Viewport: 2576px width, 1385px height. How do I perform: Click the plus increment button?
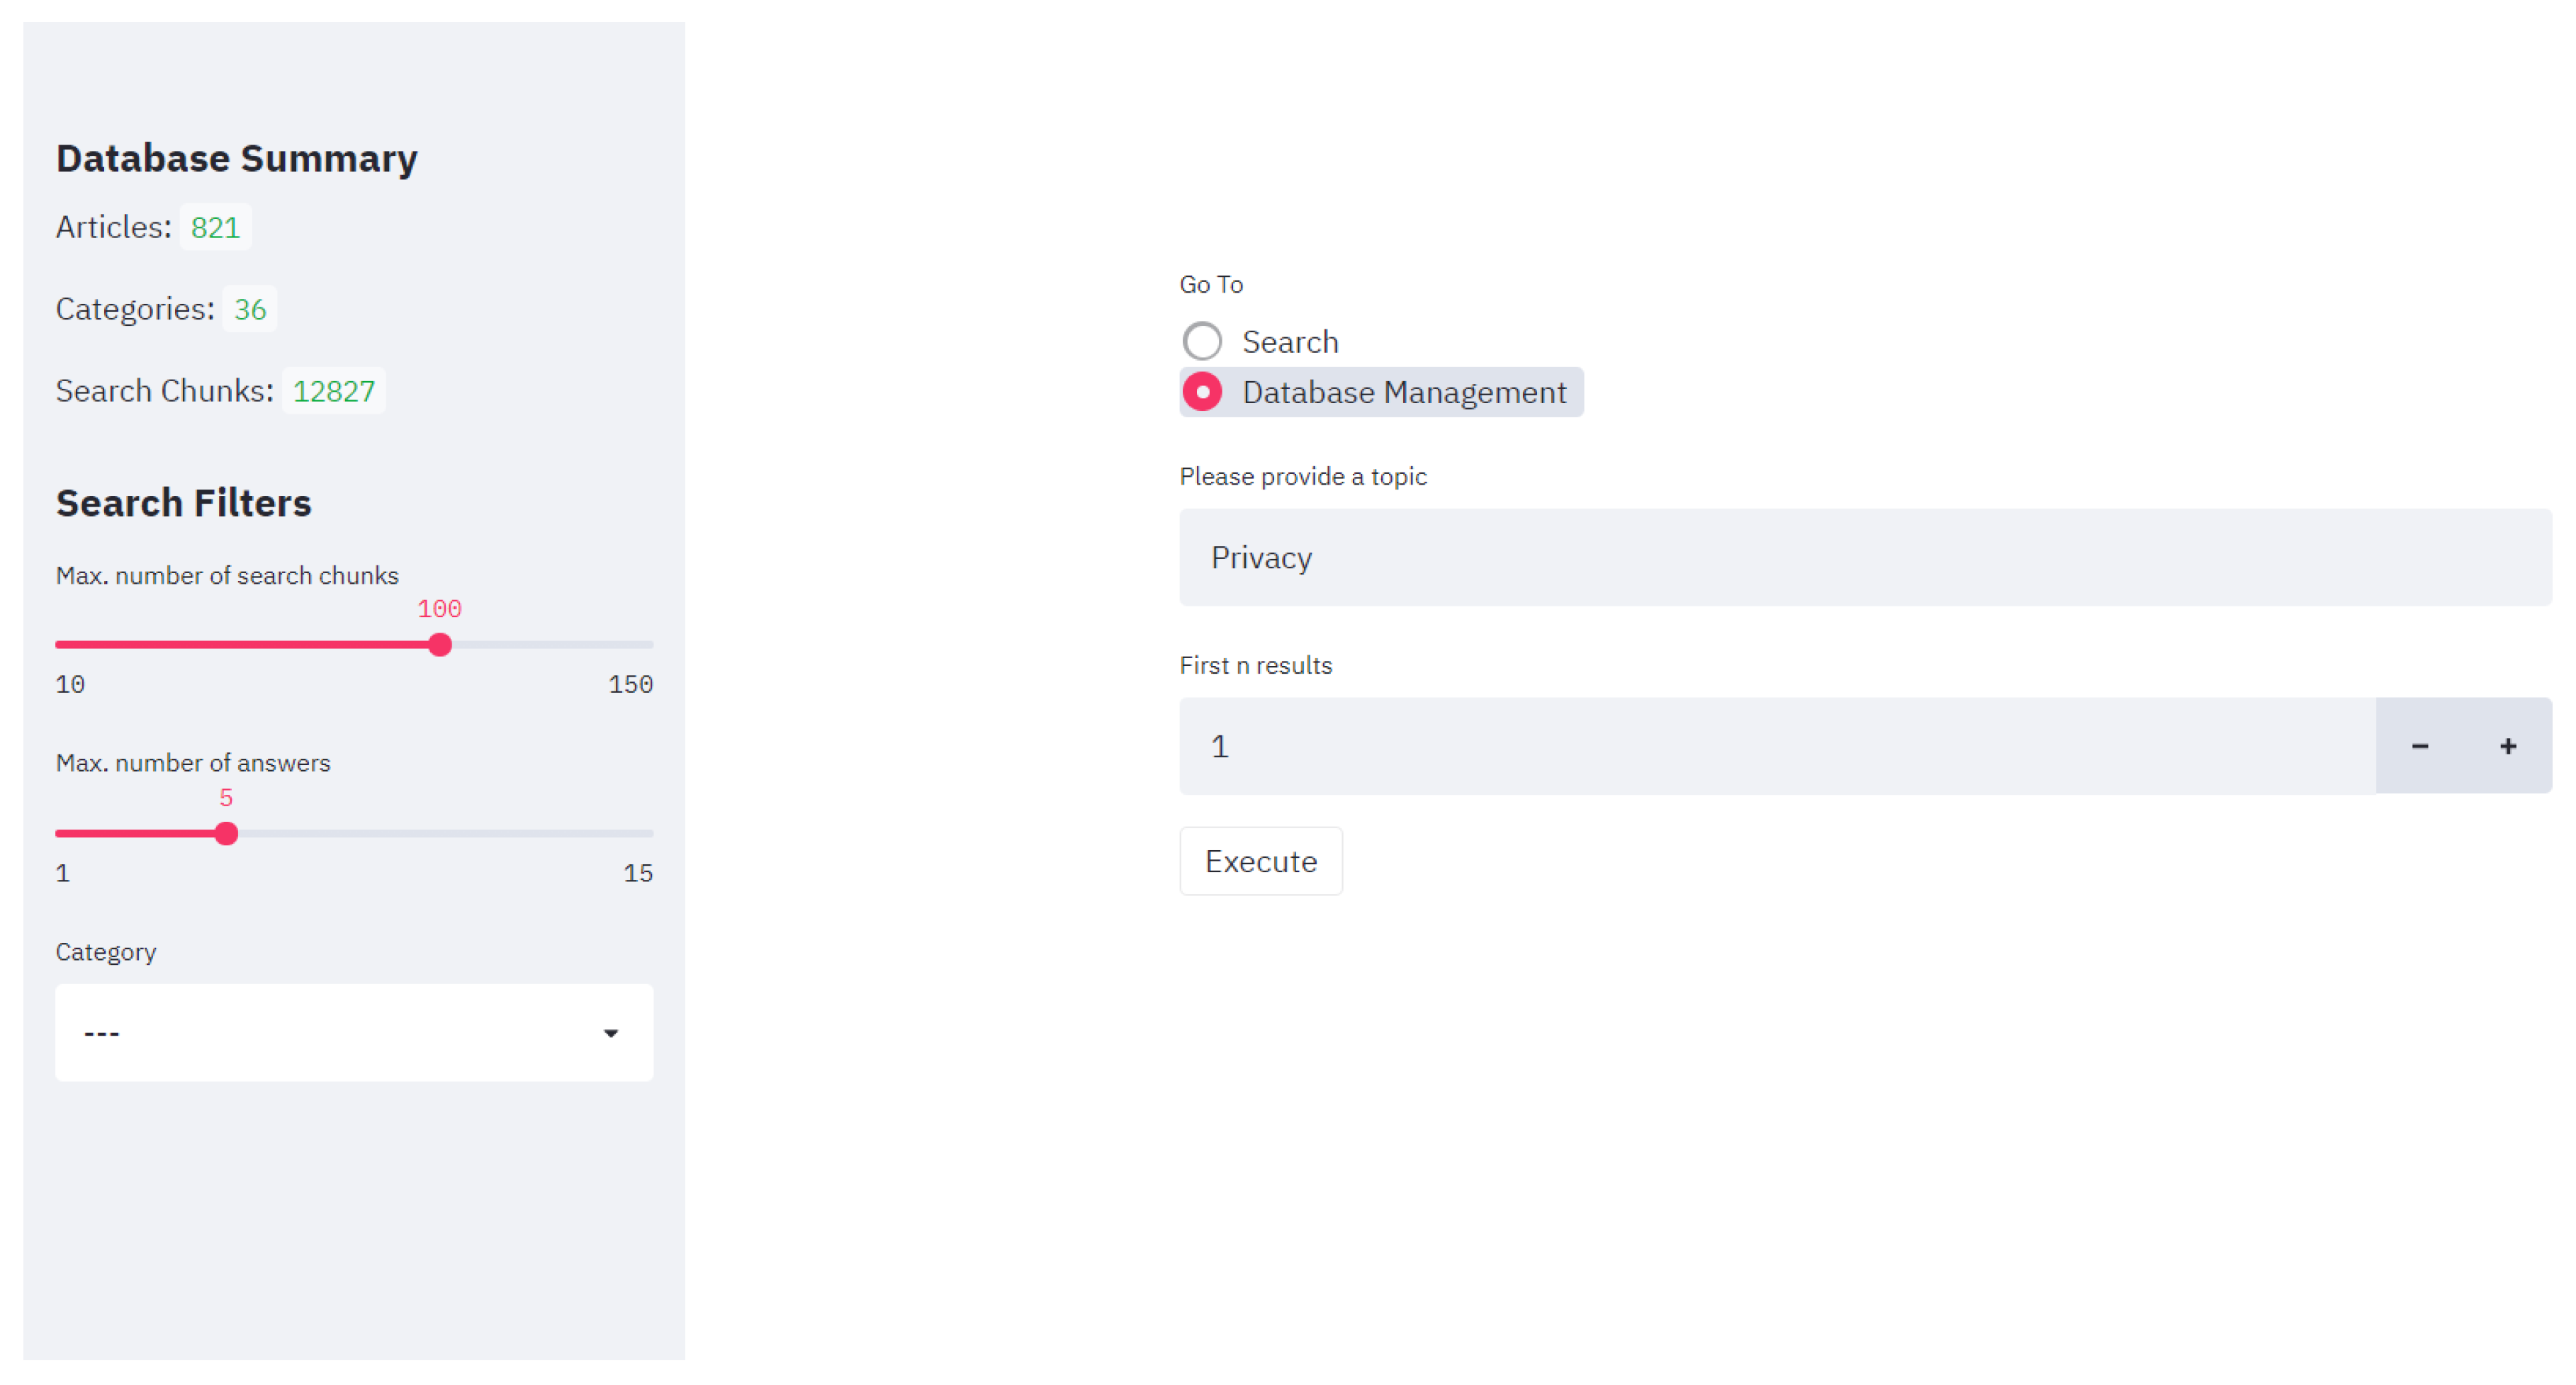[x=2507, y=746]
